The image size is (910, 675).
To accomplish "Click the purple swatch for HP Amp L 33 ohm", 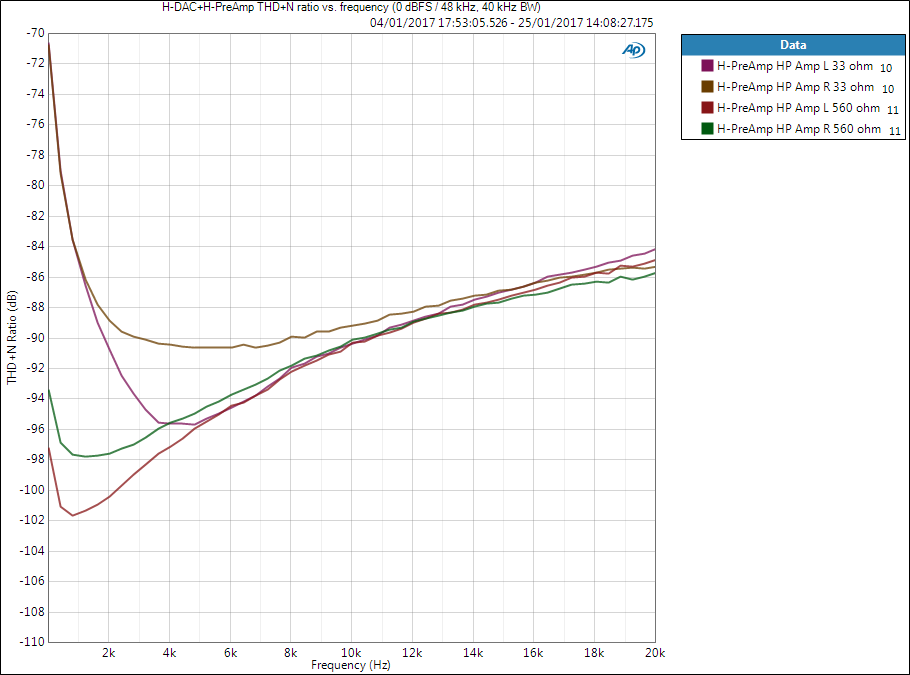I will [707, 66].
